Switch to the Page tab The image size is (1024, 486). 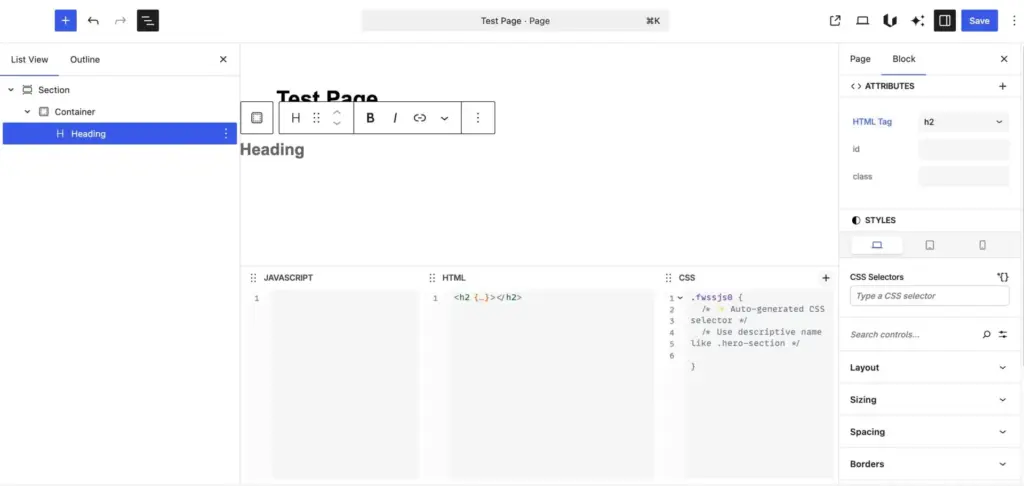pos(860,59)
